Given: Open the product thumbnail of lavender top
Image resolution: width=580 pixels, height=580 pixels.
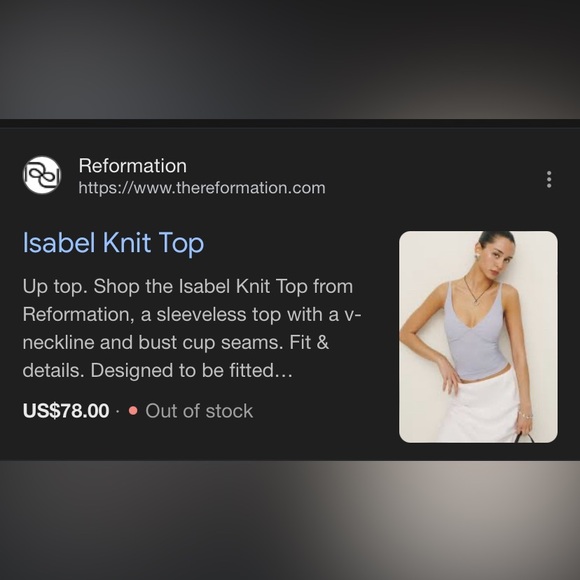Looking at the screenshot, I should 478,337.
